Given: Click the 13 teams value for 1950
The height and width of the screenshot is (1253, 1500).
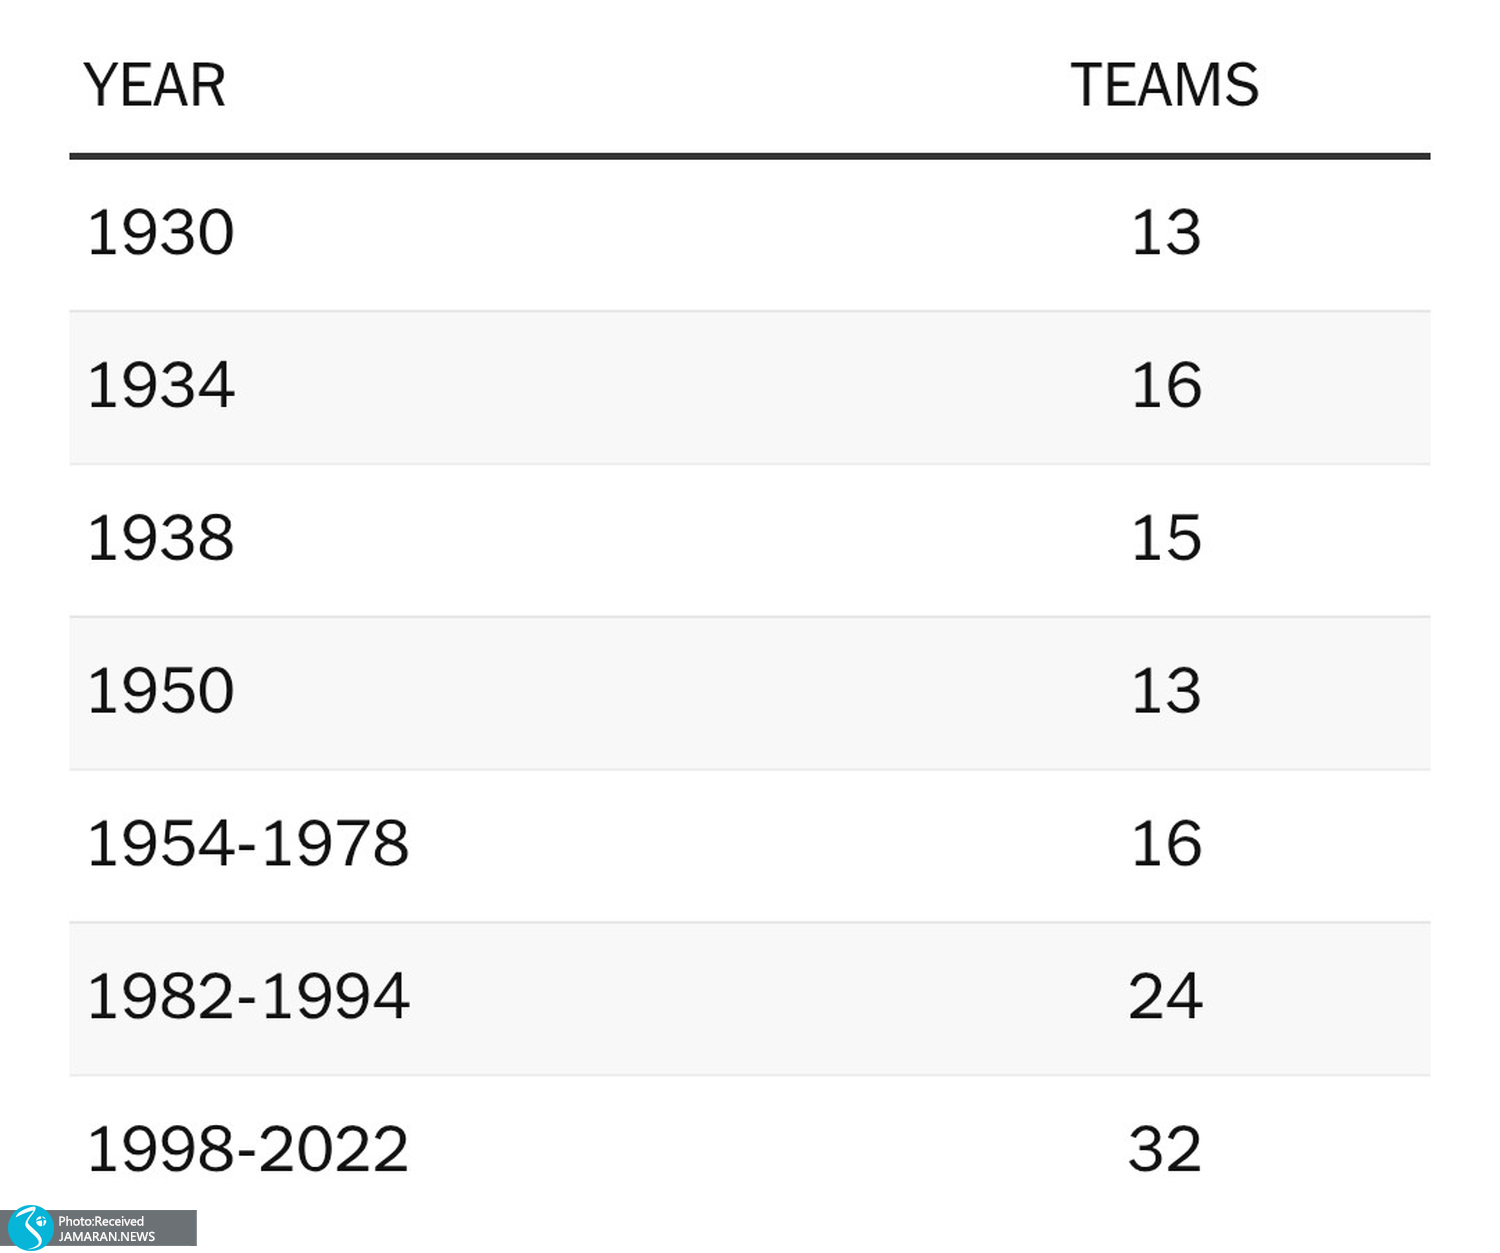Looking at the screenshot, I should point(1166,691).
